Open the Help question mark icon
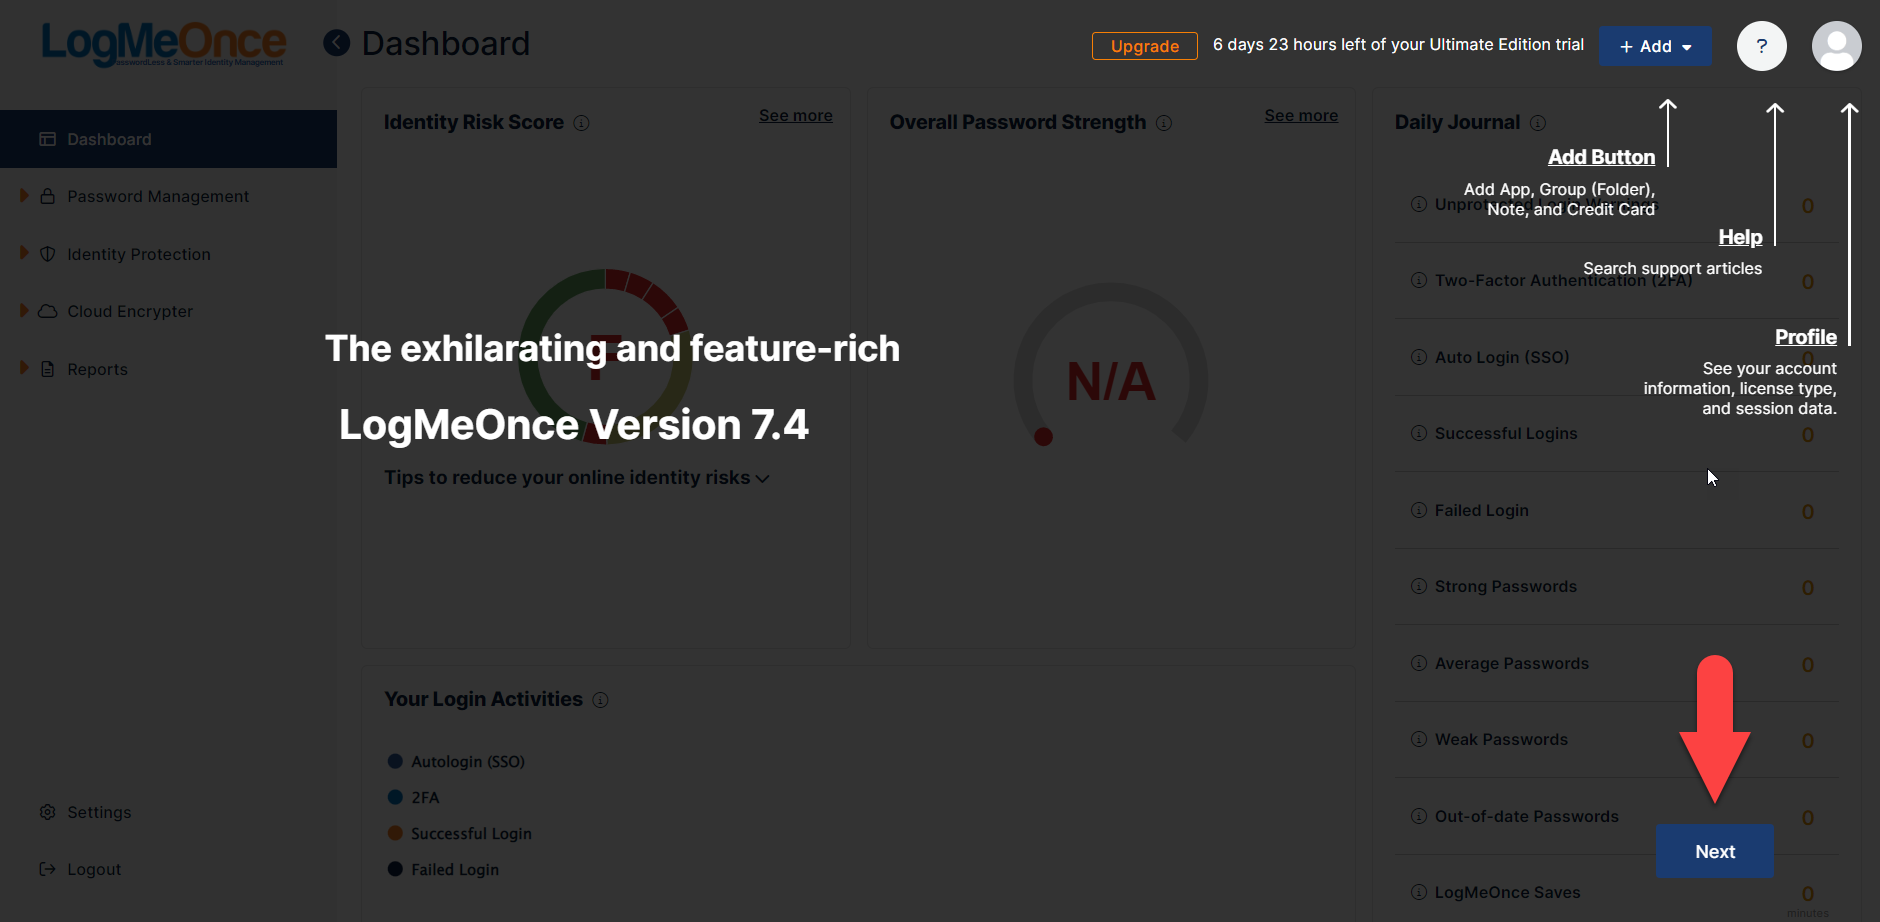This screenshot has height=922, width=1880. (1761, 46)
